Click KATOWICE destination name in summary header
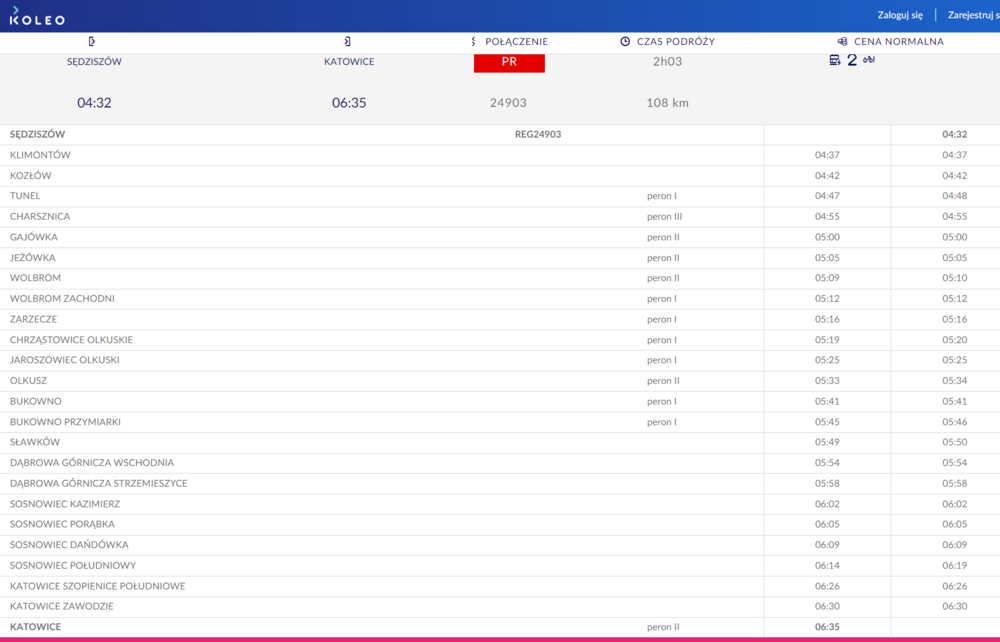 [349, 62]
